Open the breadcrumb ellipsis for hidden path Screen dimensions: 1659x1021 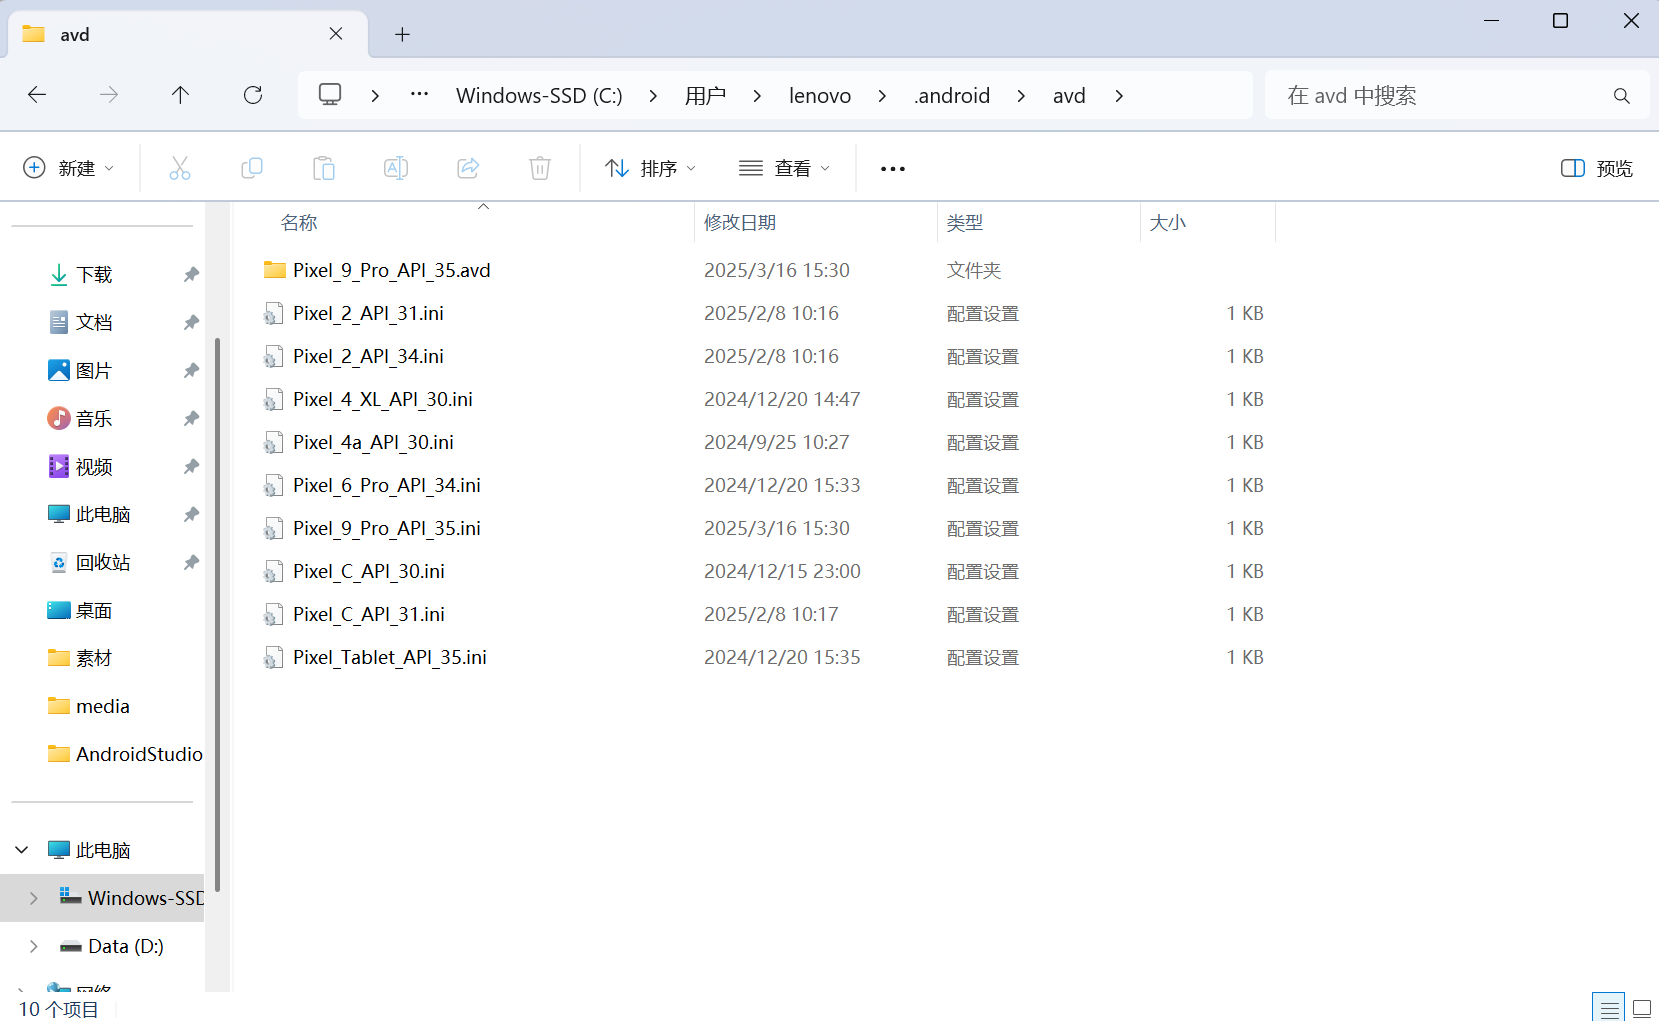[420, 95]
